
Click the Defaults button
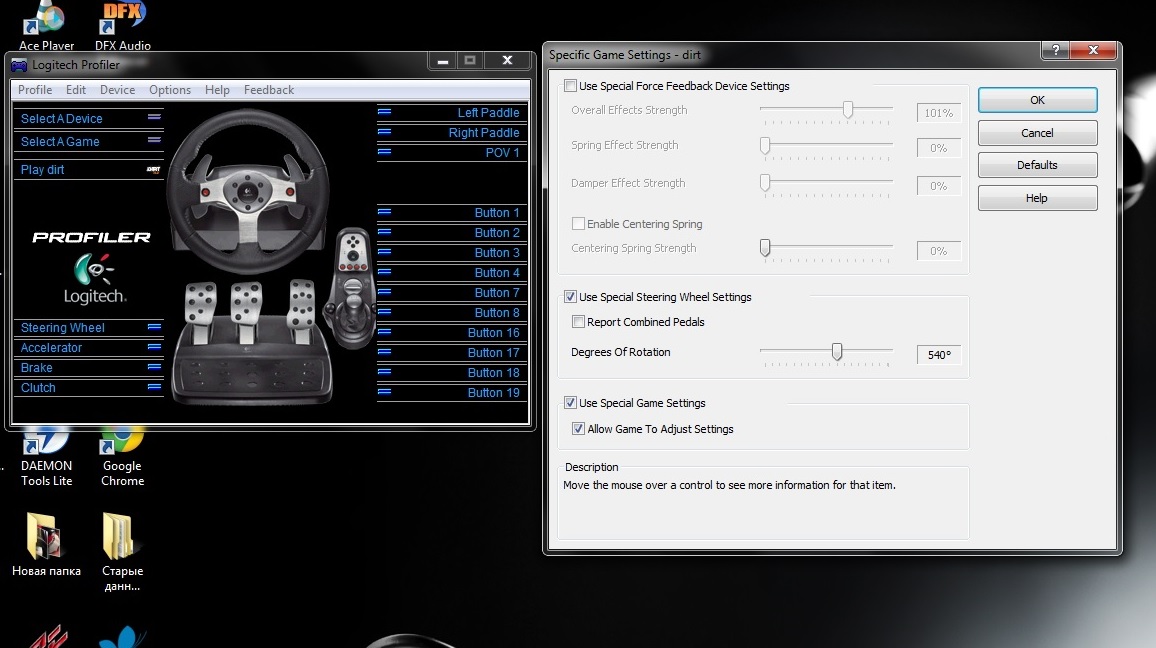(1037, 165)
